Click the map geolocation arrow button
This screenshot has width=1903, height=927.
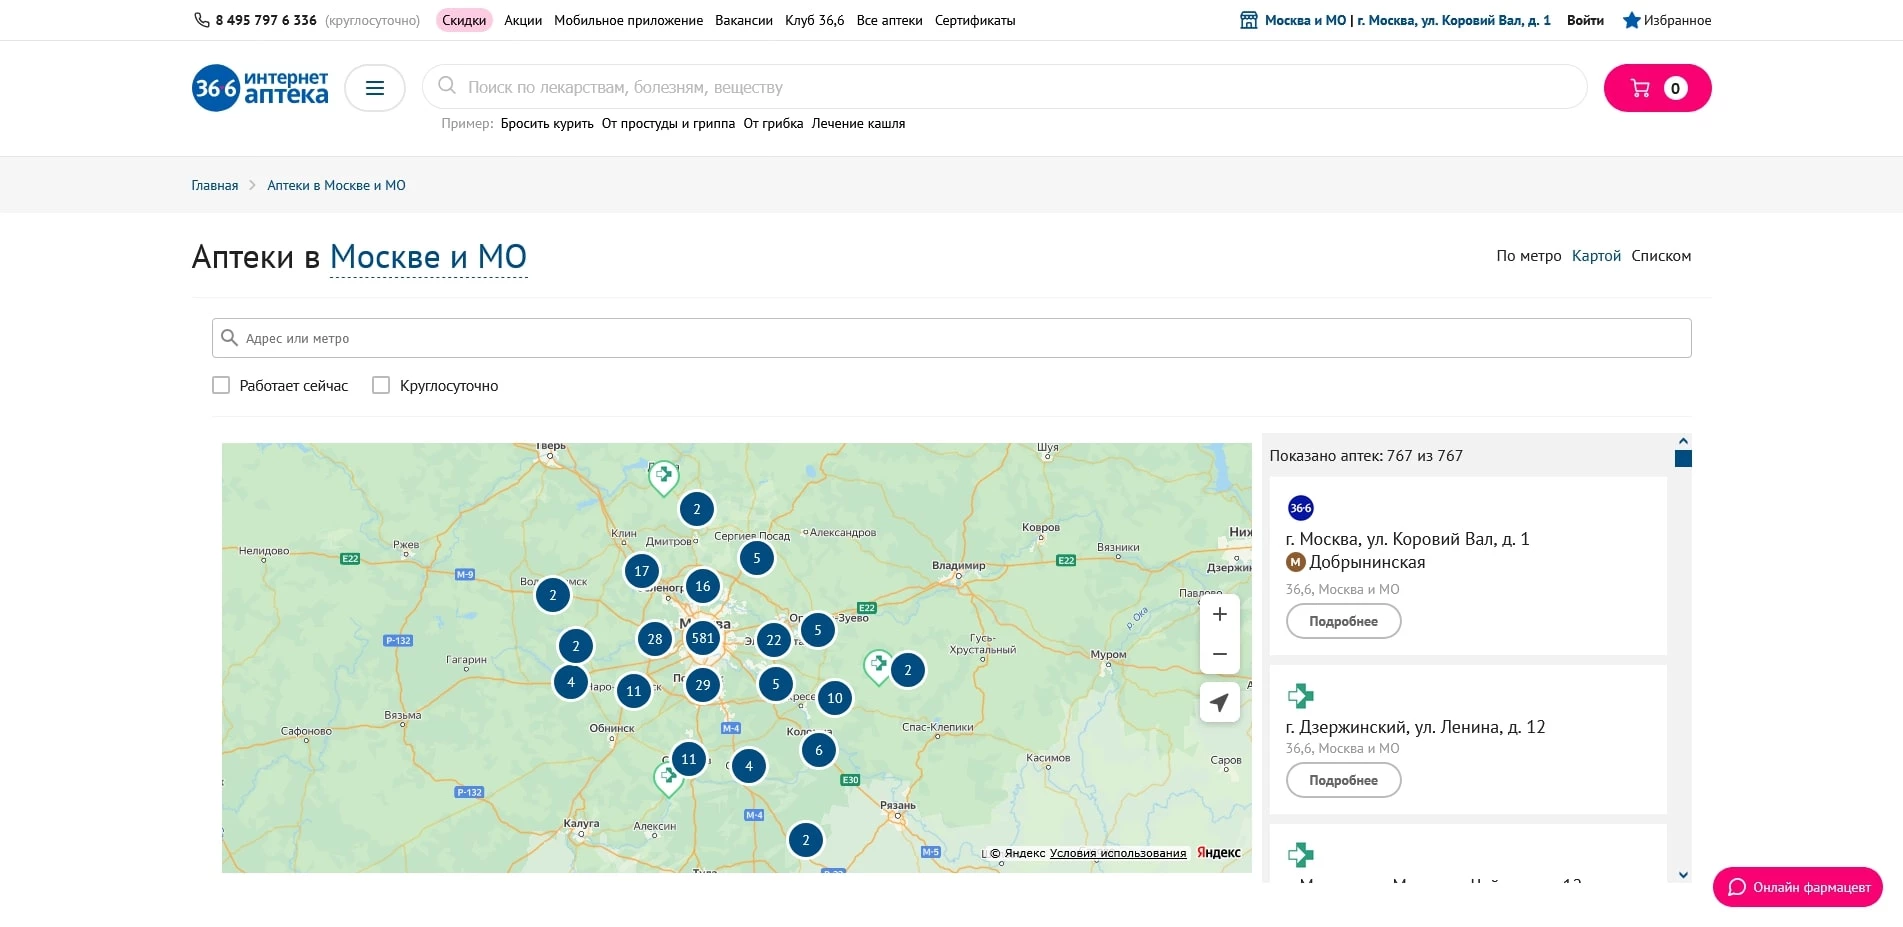(1219, 703)
